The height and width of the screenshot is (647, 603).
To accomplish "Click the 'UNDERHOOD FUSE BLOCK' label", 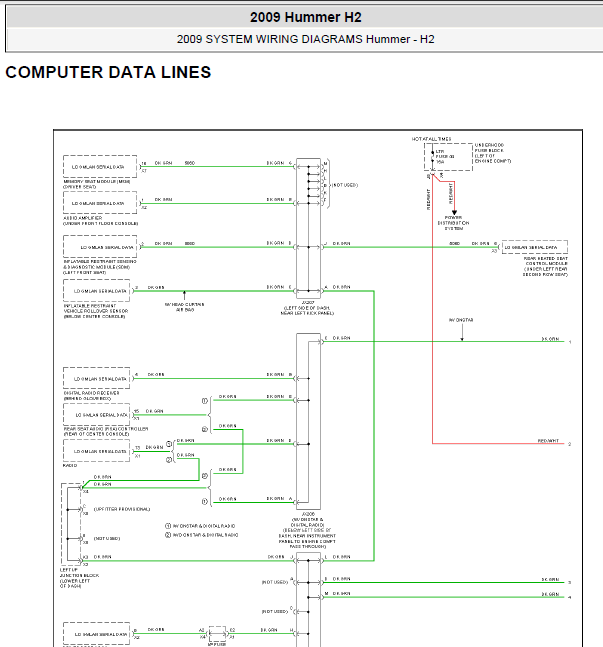I will [489, 148].
